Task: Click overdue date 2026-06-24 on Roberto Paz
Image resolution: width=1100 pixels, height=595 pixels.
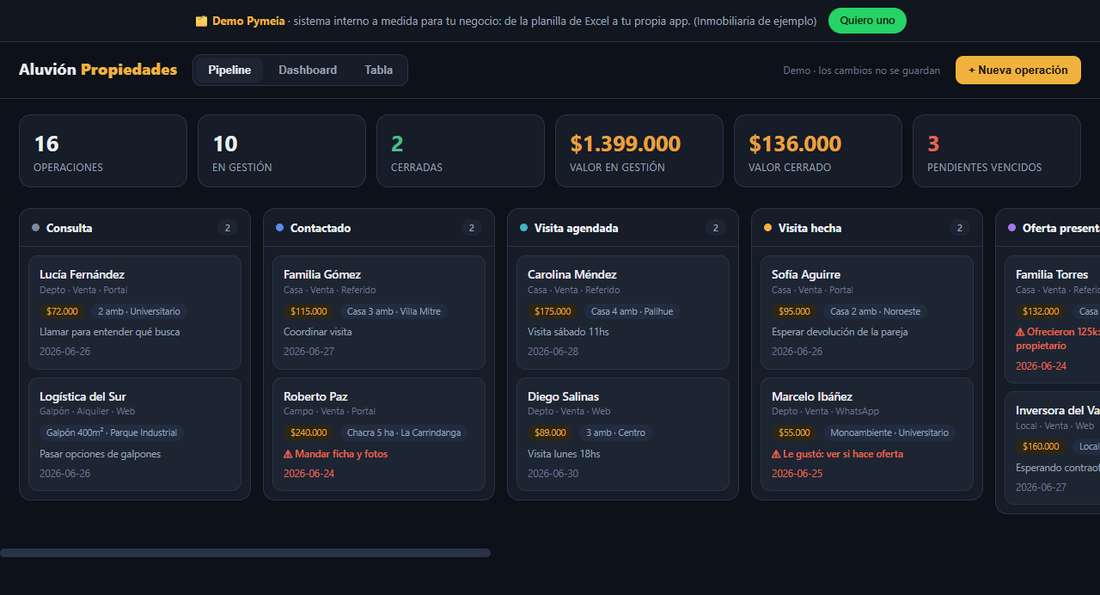Action: pyautogui.click(x=309, y=474)
